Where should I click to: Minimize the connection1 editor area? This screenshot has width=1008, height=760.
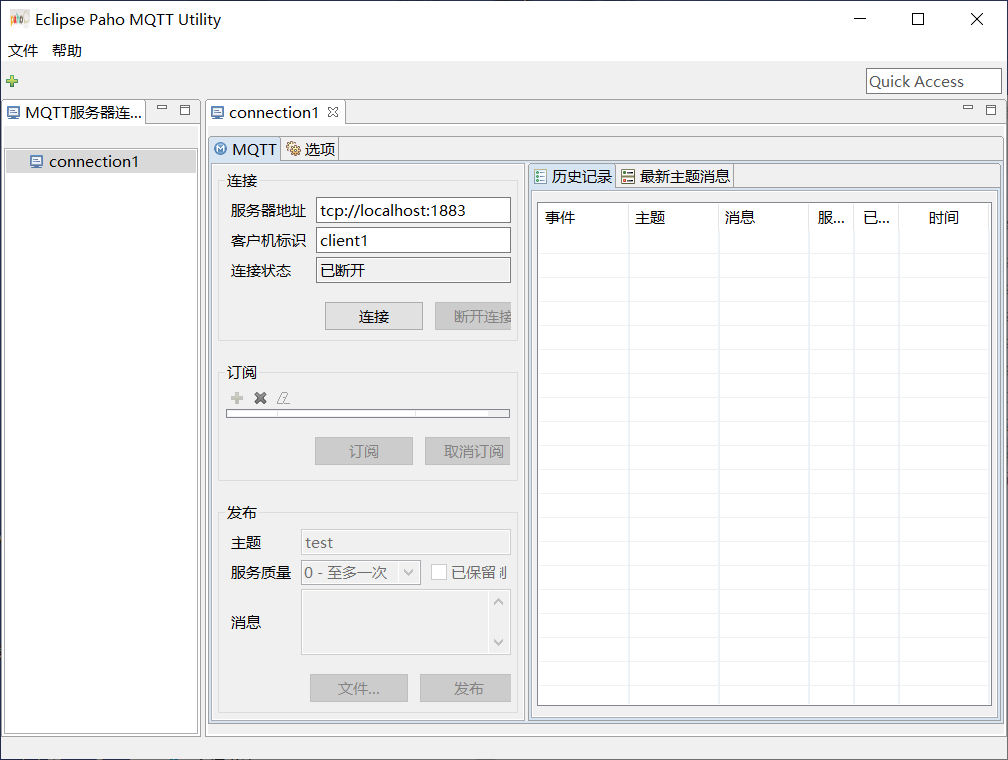967,108
